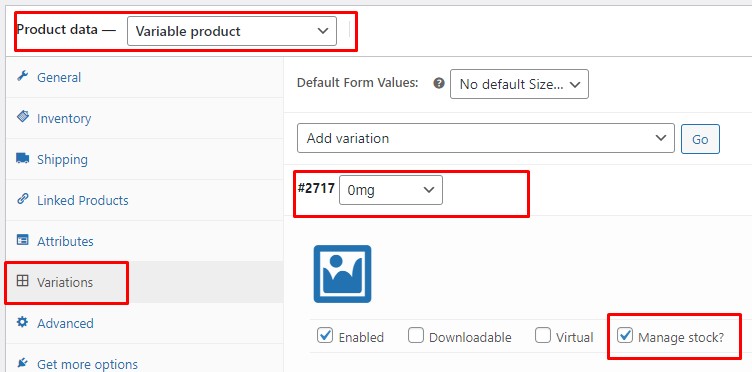Expand the Add variation dropdown
This screenshot has width=752, height=372.
[486, 139]
